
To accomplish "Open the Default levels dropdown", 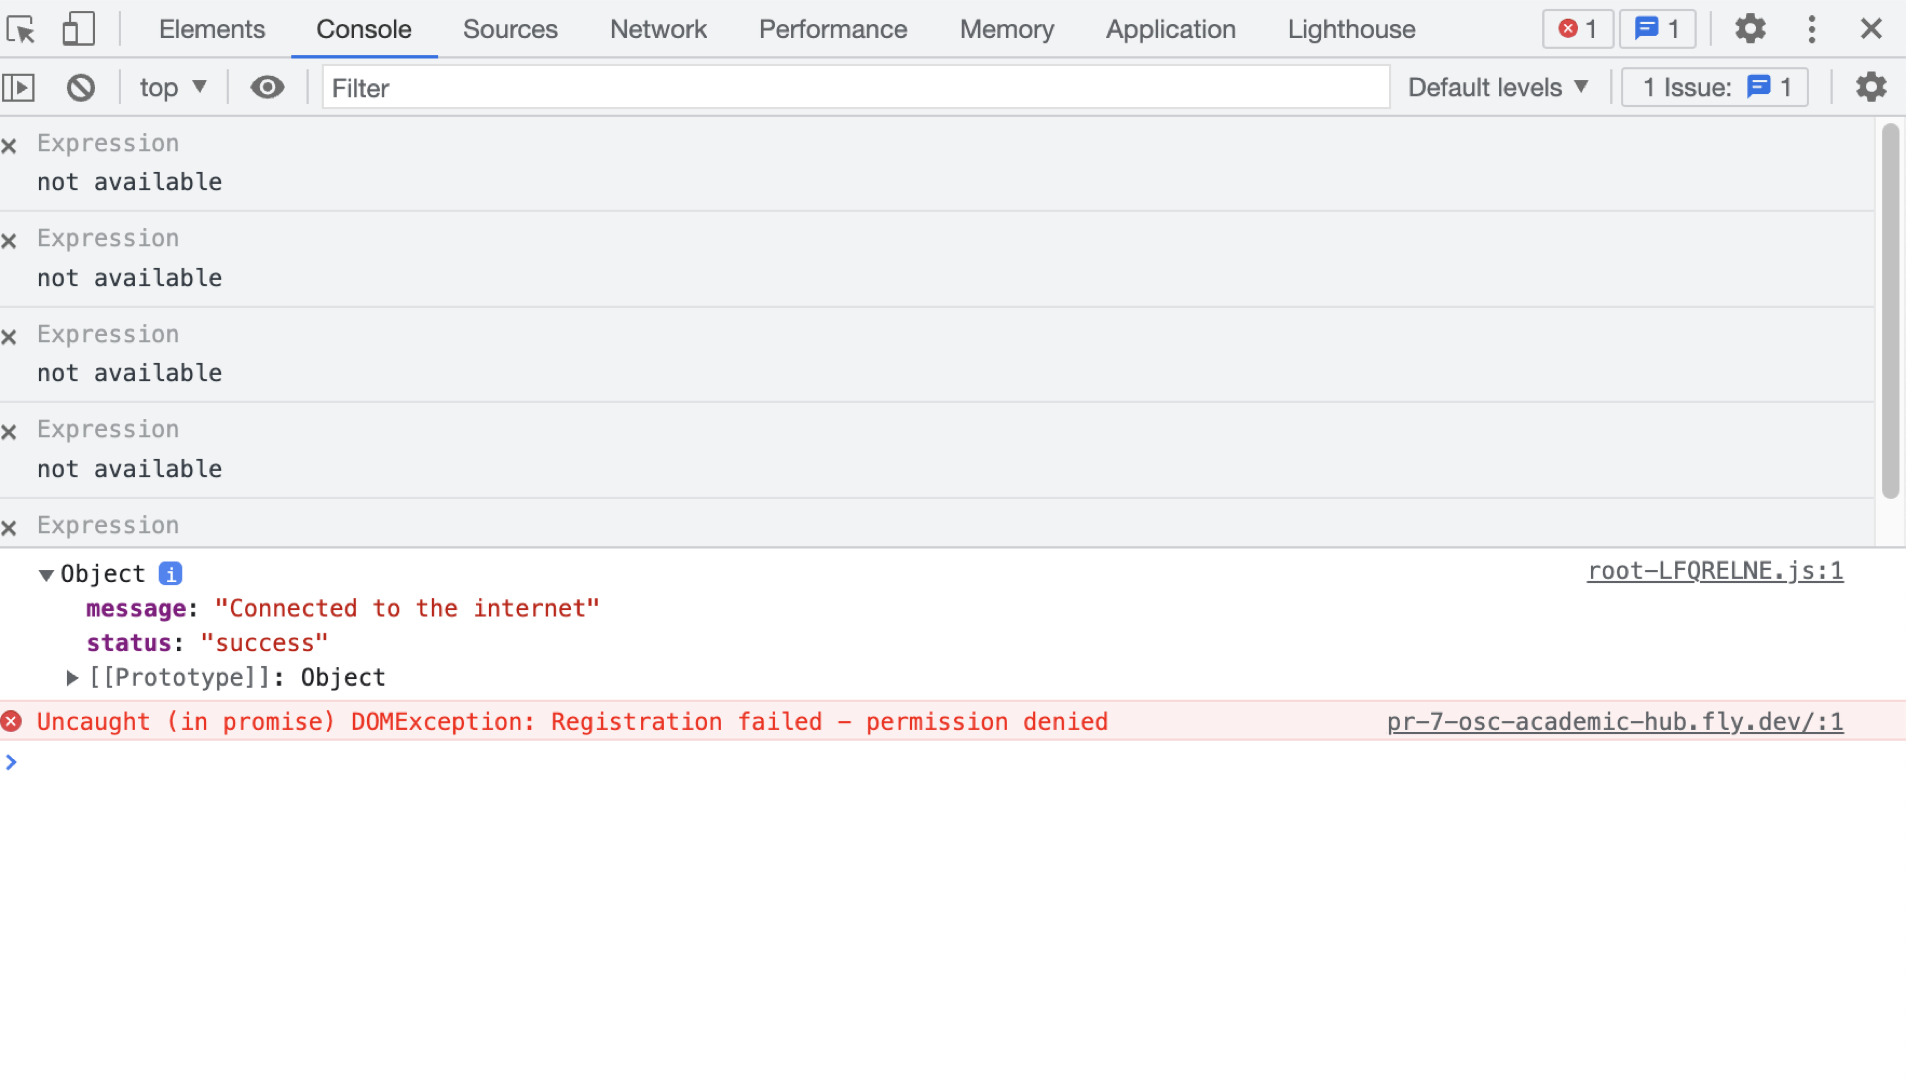I will click(x=1498, y=87).
